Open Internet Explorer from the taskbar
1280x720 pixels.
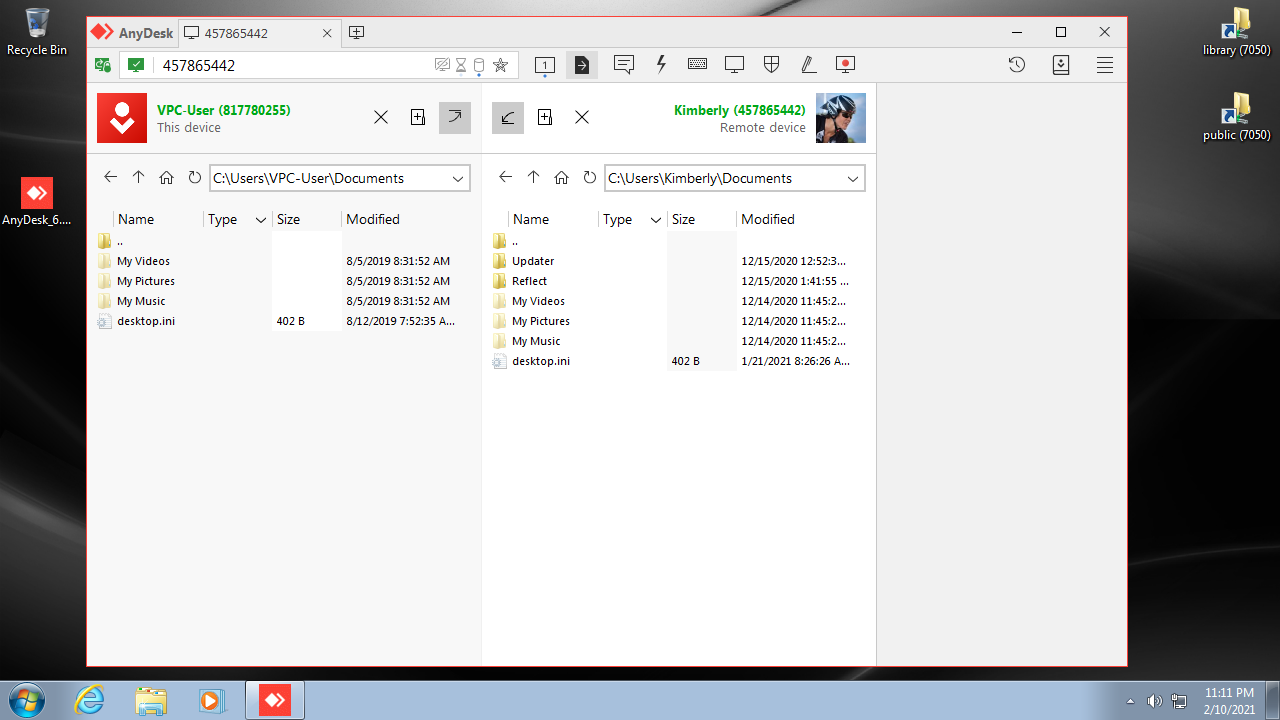(x=90, y=699)
